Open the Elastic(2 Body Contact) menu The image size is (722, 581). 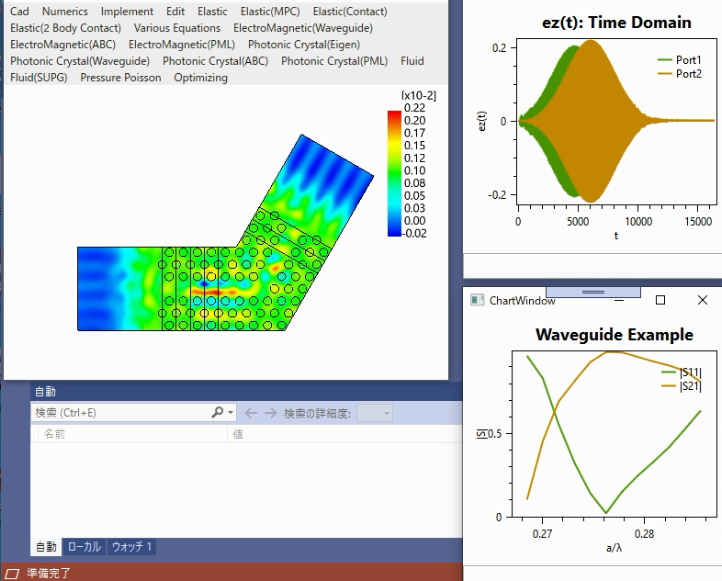click(x=65, y=28)
